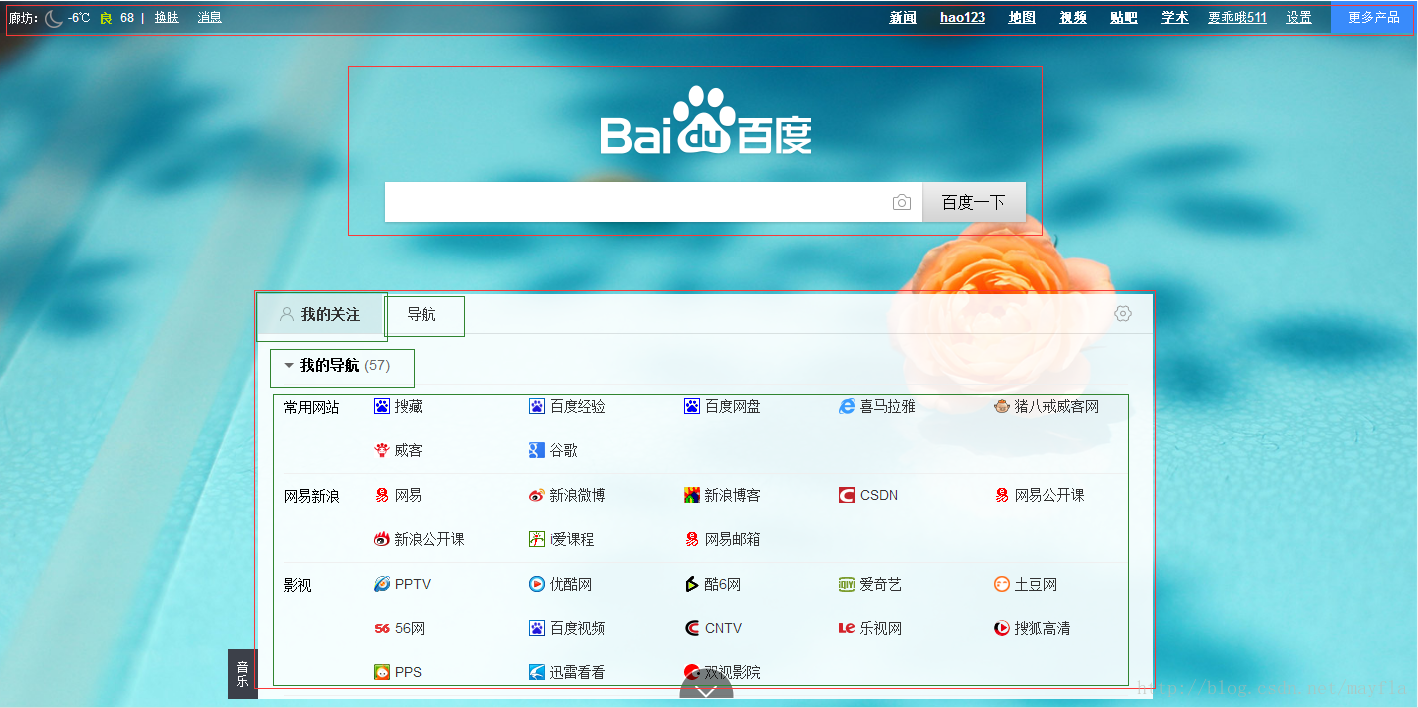Click the 影视 category label
This screenshot has height=708, width=1418.
[297, 585]
